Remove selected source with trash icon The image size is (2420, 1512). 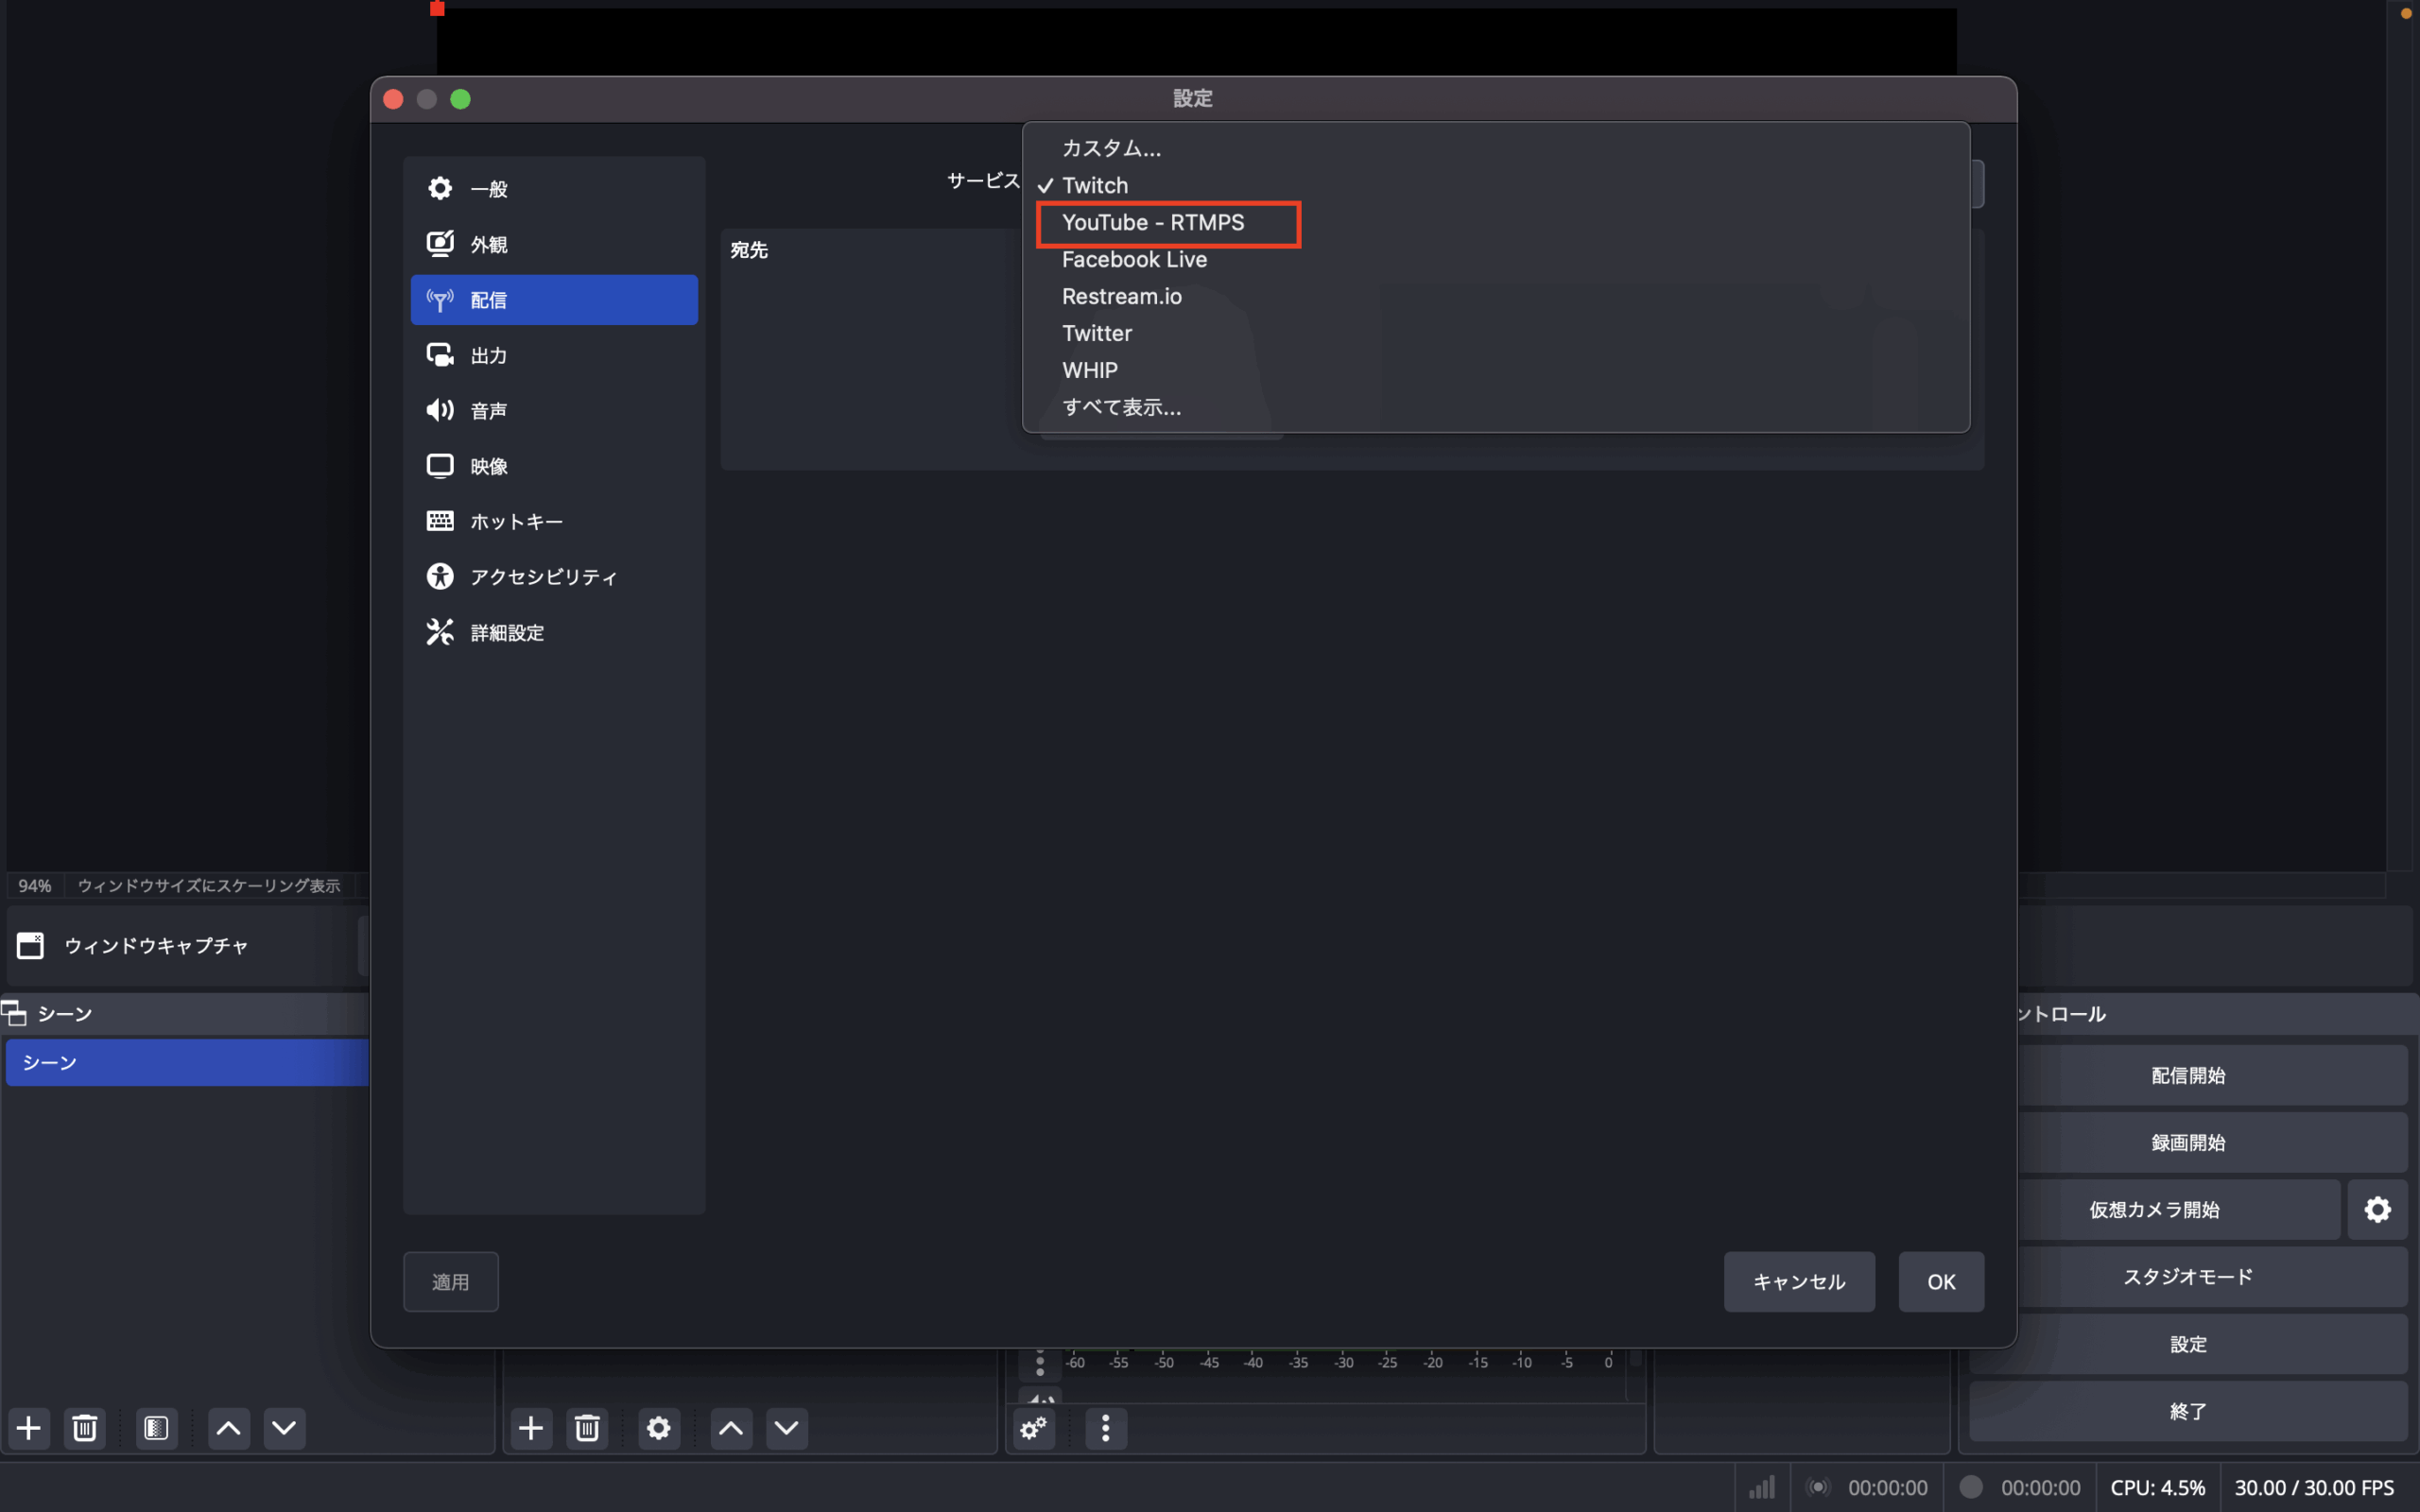coord(587,1428)
